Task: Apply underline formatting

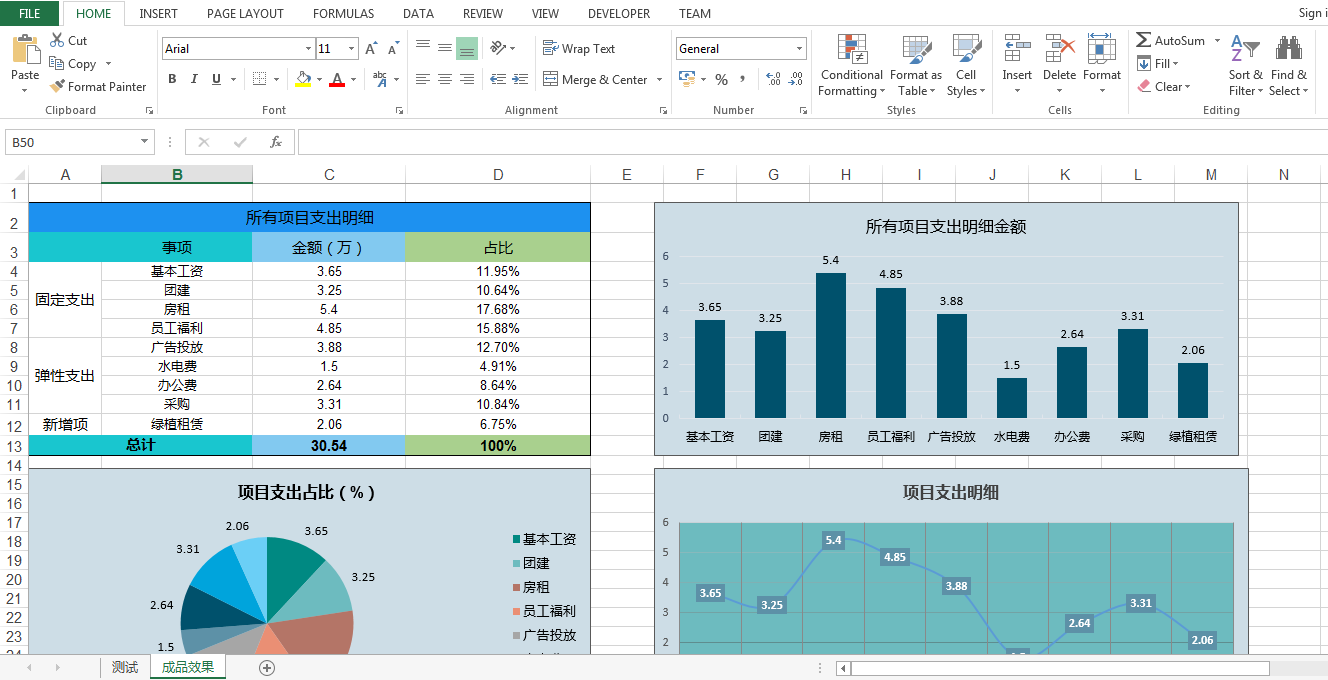Action: tap(216, 79)
